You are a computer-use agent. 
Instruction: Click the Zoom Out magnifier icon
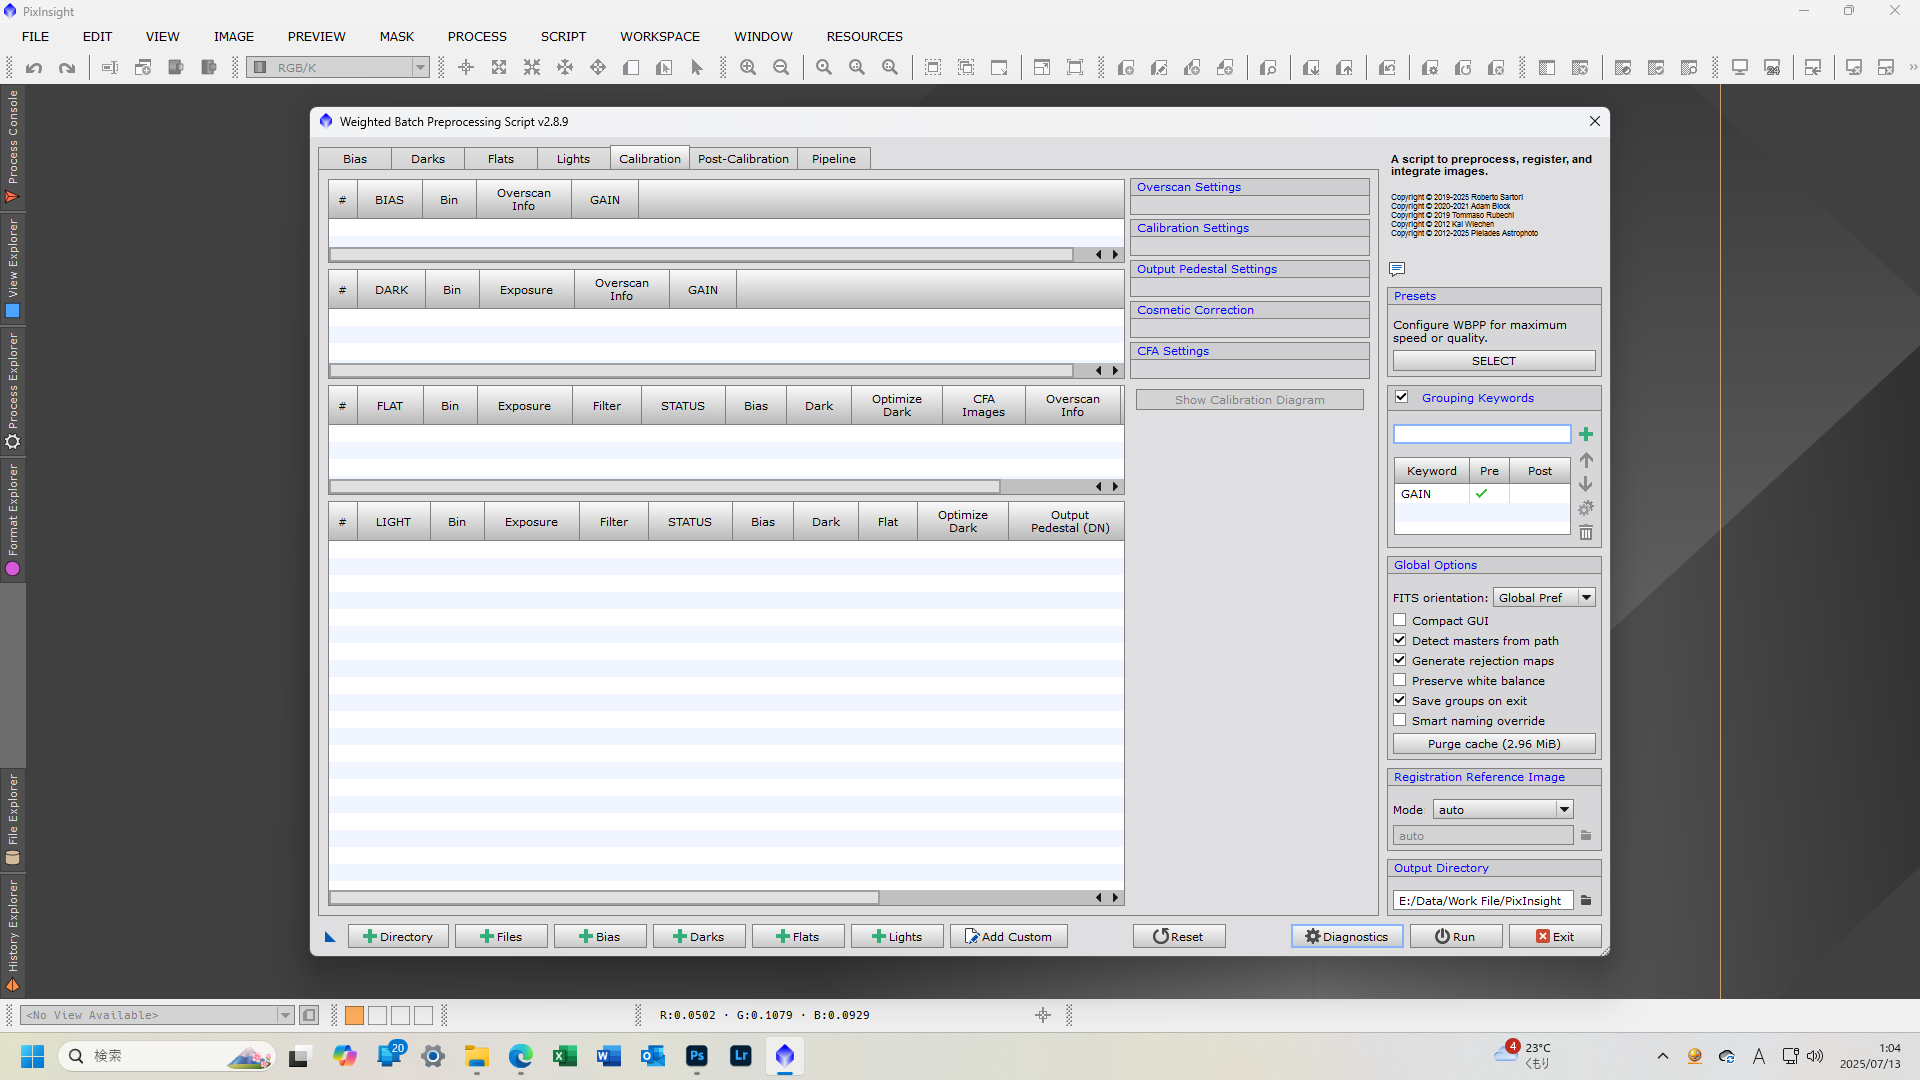[781, 68]
